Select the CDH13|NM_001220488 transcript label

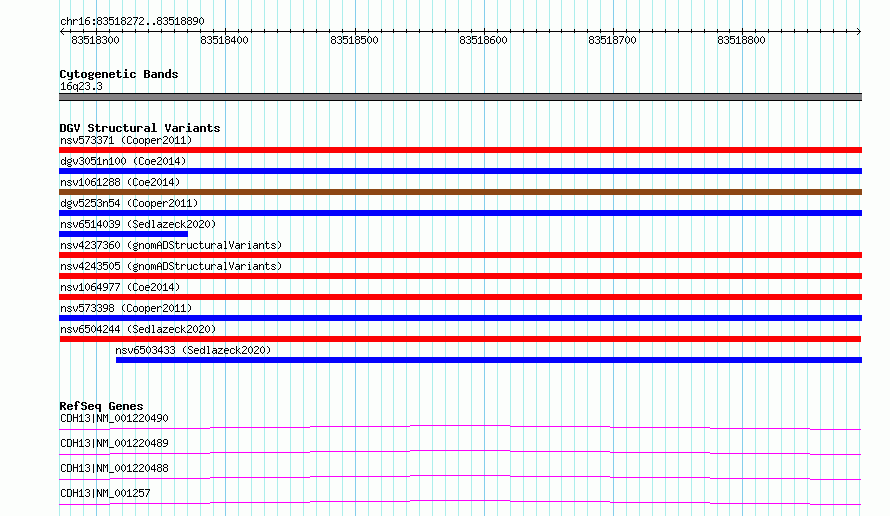114,468
